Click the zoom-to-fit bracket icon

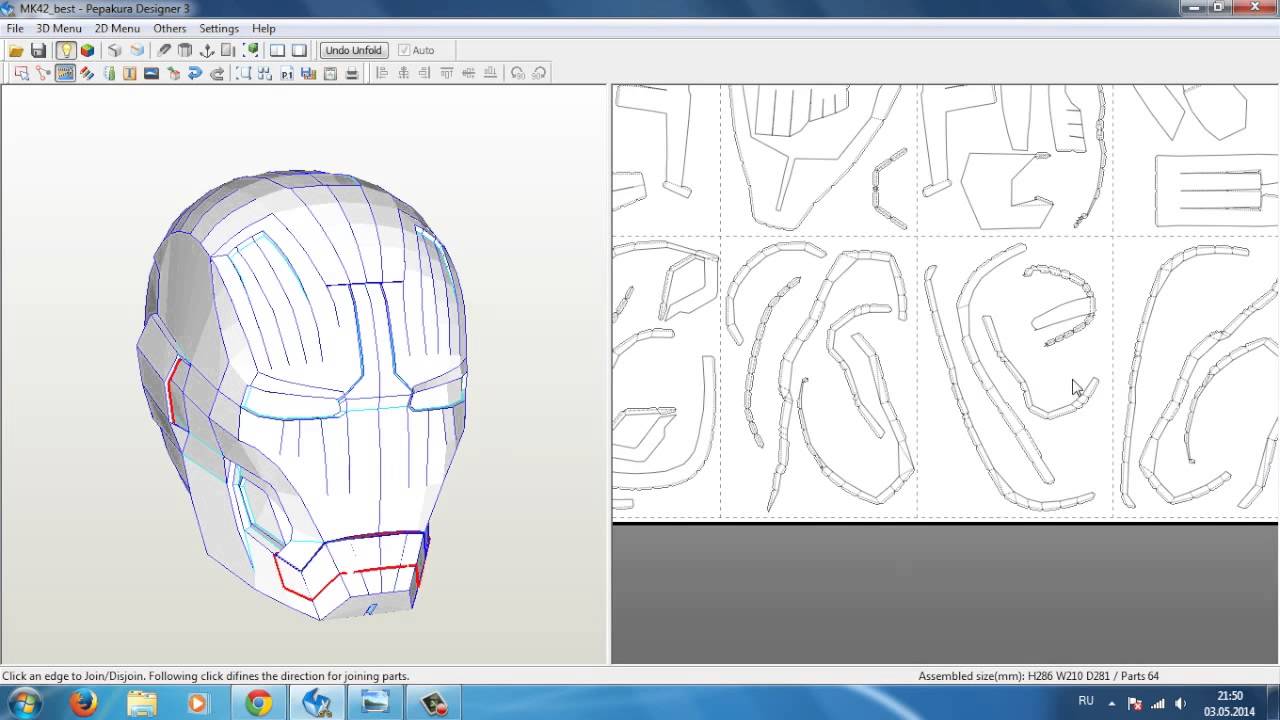pos(243,73)
